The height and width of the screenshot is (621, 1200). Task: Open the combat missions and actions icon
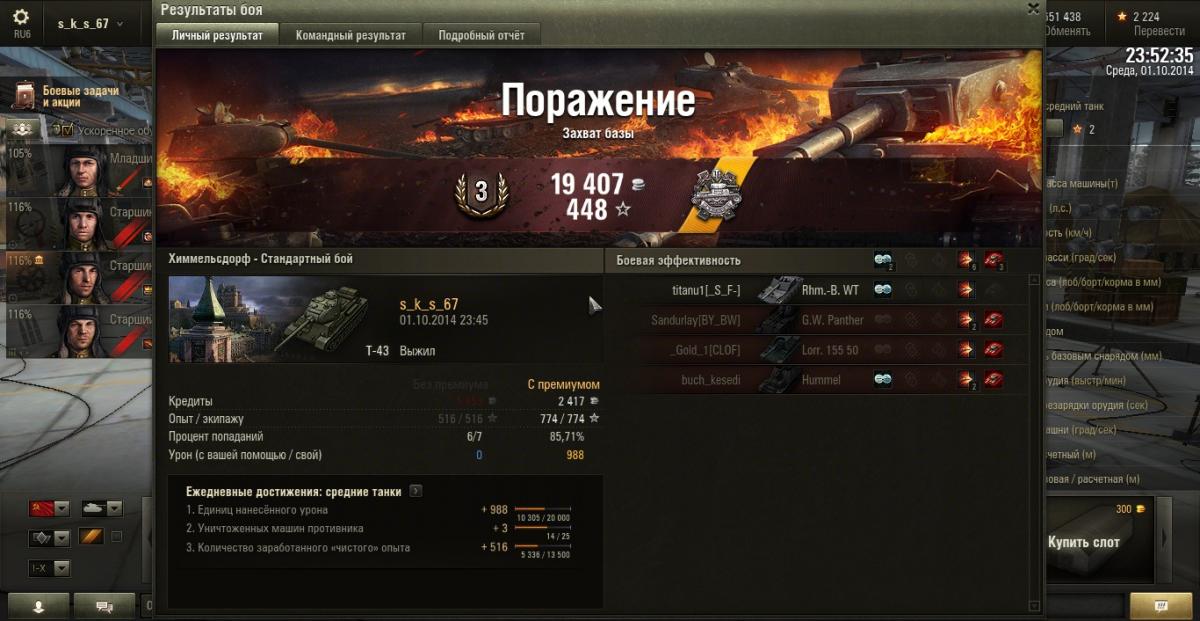pos(26,95)
